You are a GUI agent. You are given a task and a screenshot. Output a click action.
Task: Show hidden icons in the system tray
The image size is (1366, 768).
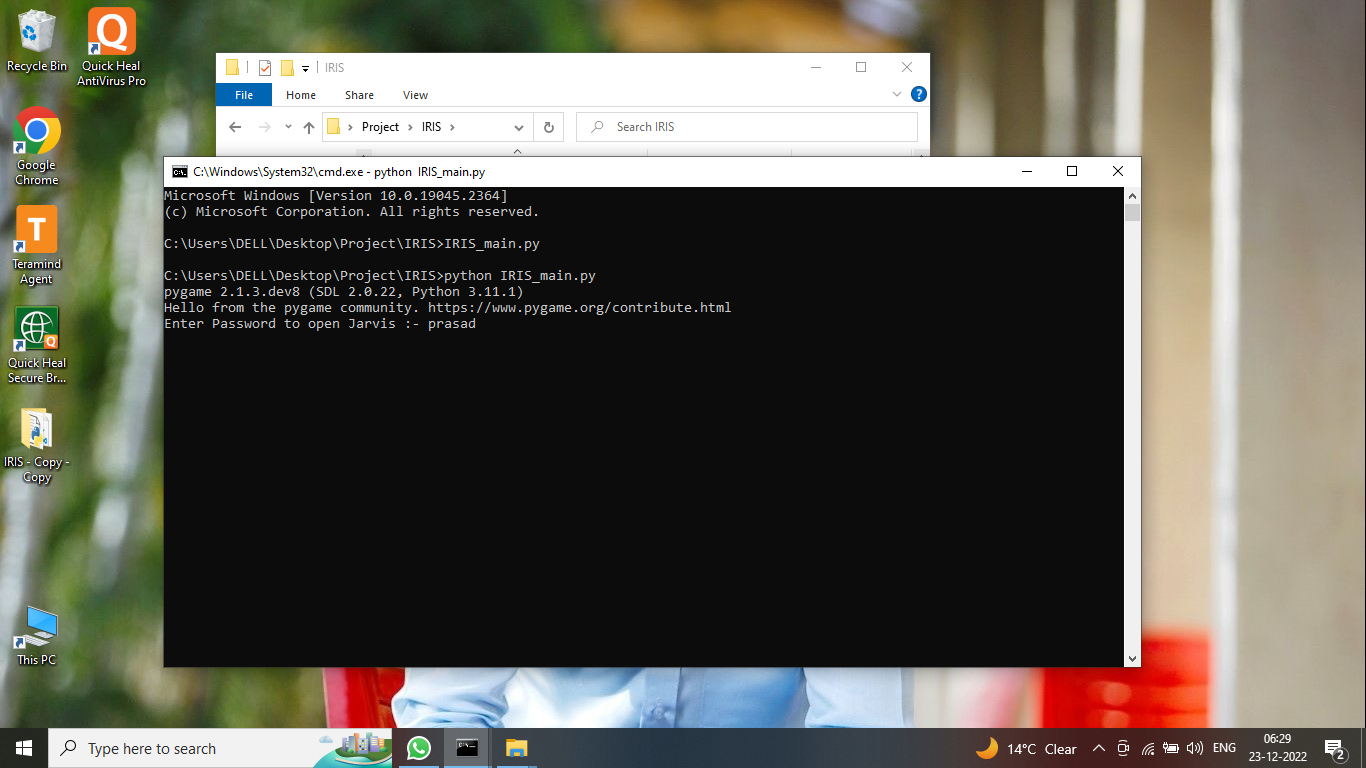click(x=1098, y=748)
